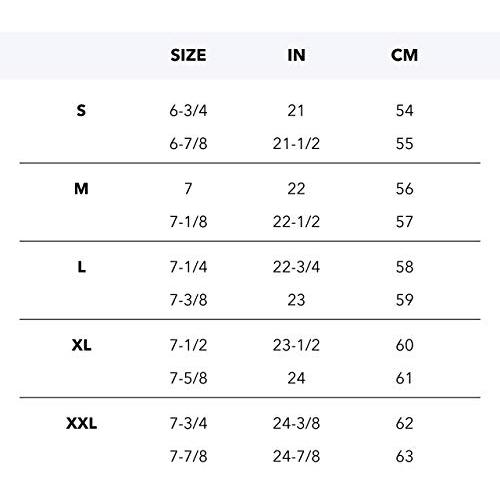Click the 7-1/8 size value
500x500 pixels.
pos(188,222)
